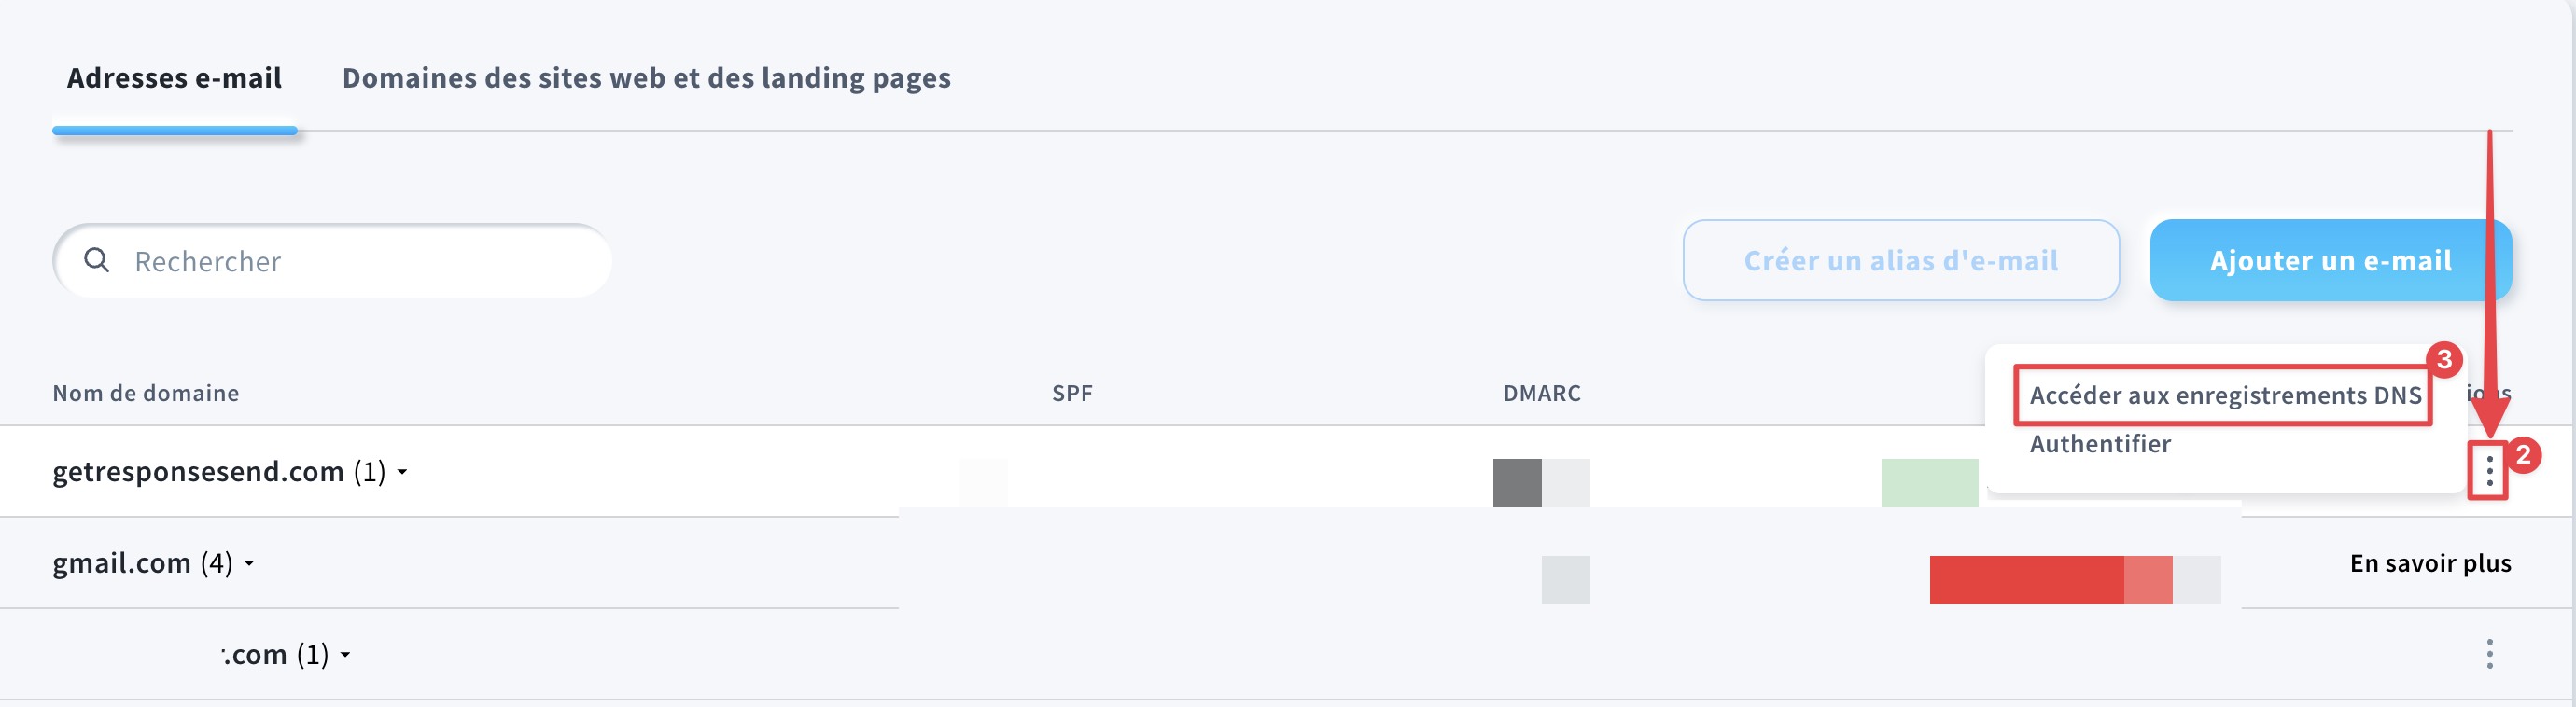Screen dimensions: 2576x707
Task: Expand the getresponsesend.com (1) dropdown arrow
Action: coord(402,471)
